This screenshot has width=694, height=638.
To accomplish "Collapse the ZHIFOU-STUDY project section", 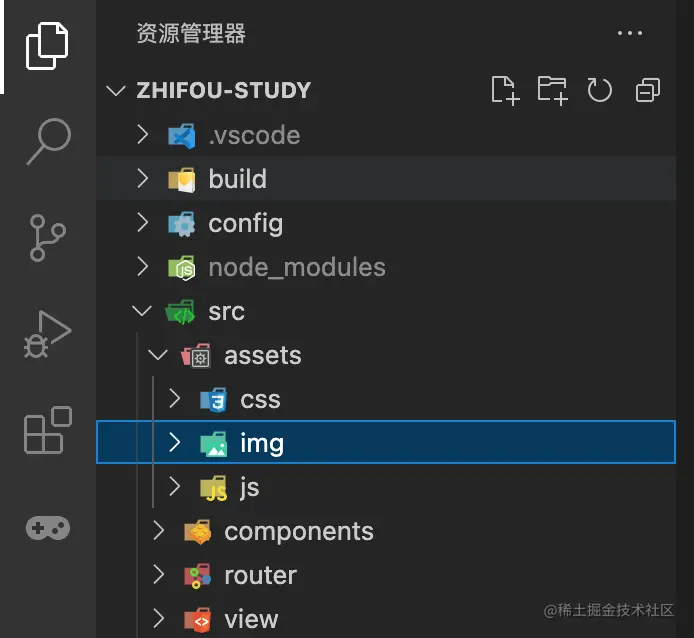I will point(116,91).
